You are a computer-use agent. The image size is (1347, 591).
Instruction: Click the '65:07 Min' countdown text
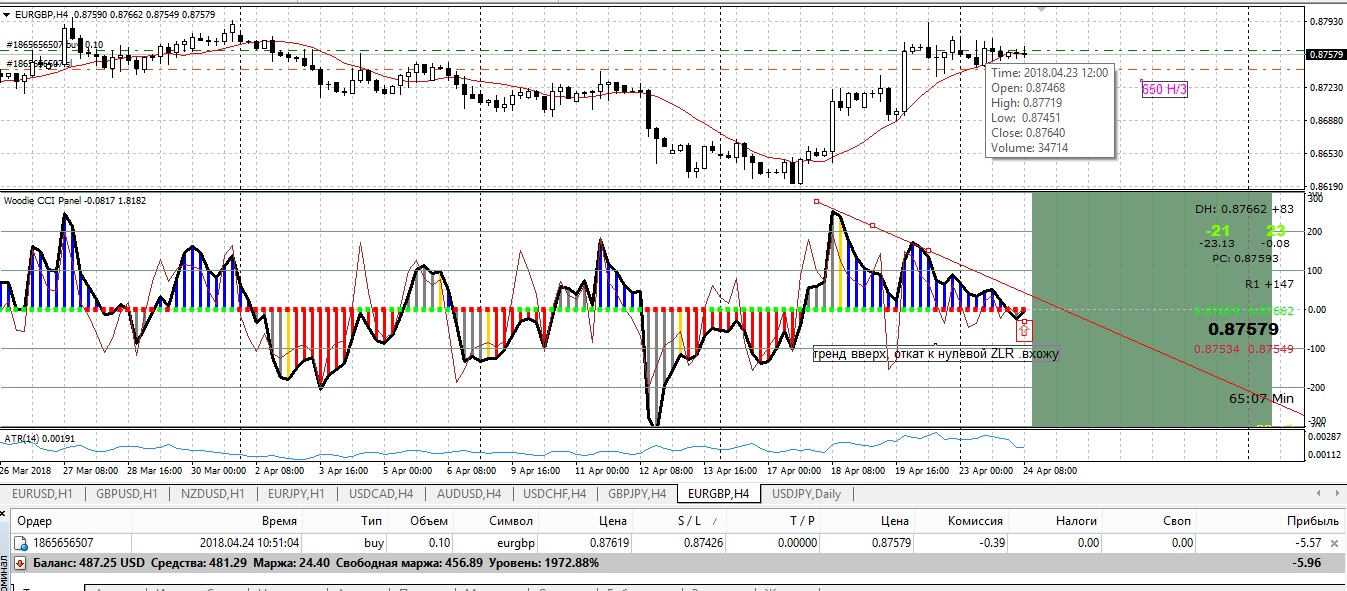(1261, 398)
